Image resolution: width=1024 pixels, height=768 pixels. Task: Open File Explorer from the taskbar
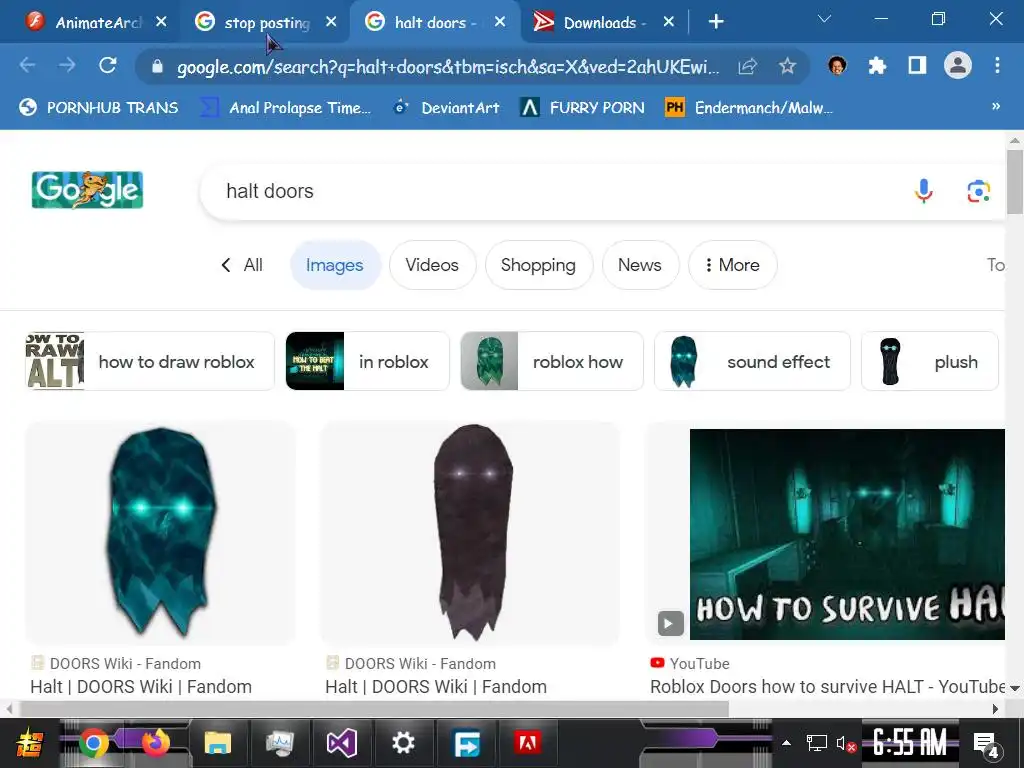click(x=217, y=743)
